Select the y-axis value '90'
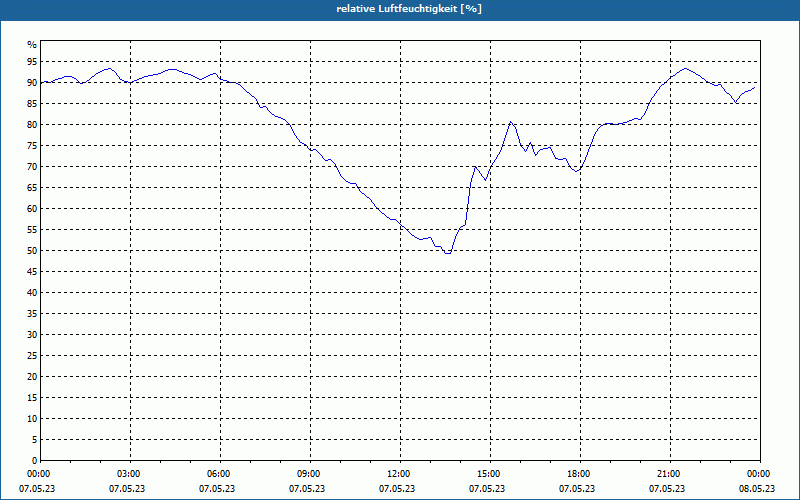Image resolution: width=800 pixels, height=500 pixels. (32, 83)
